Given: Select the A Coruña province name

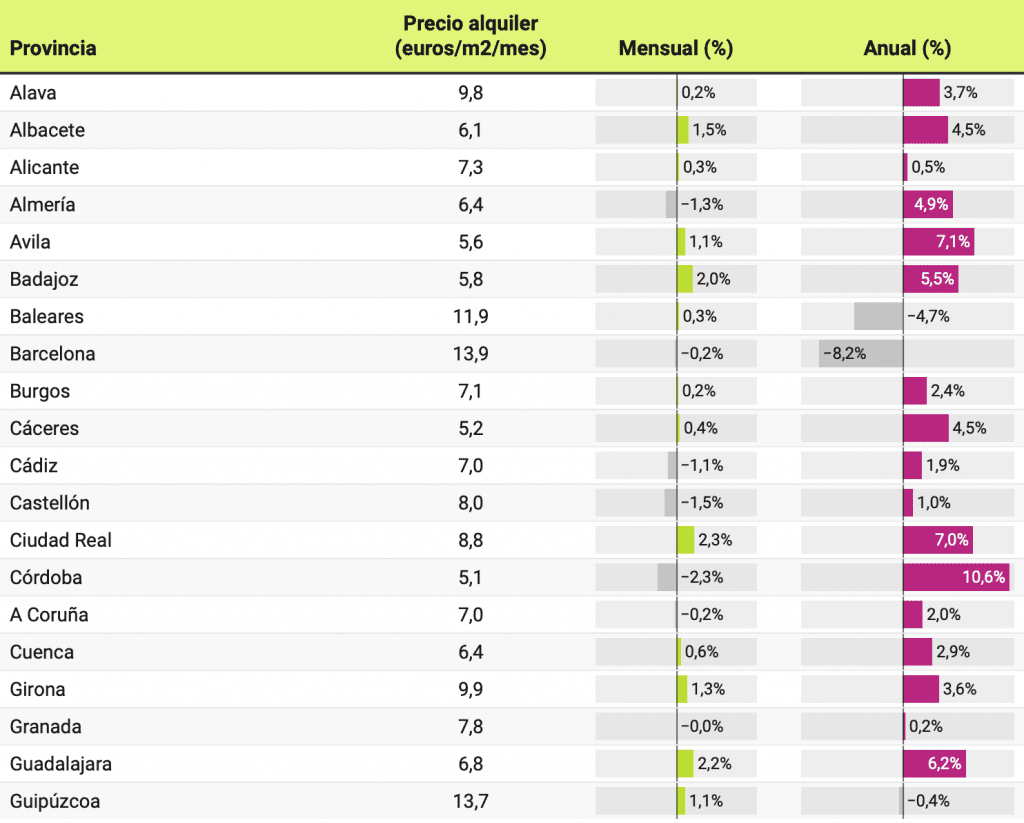Looking at the screenshot, I should pos(49,615).
